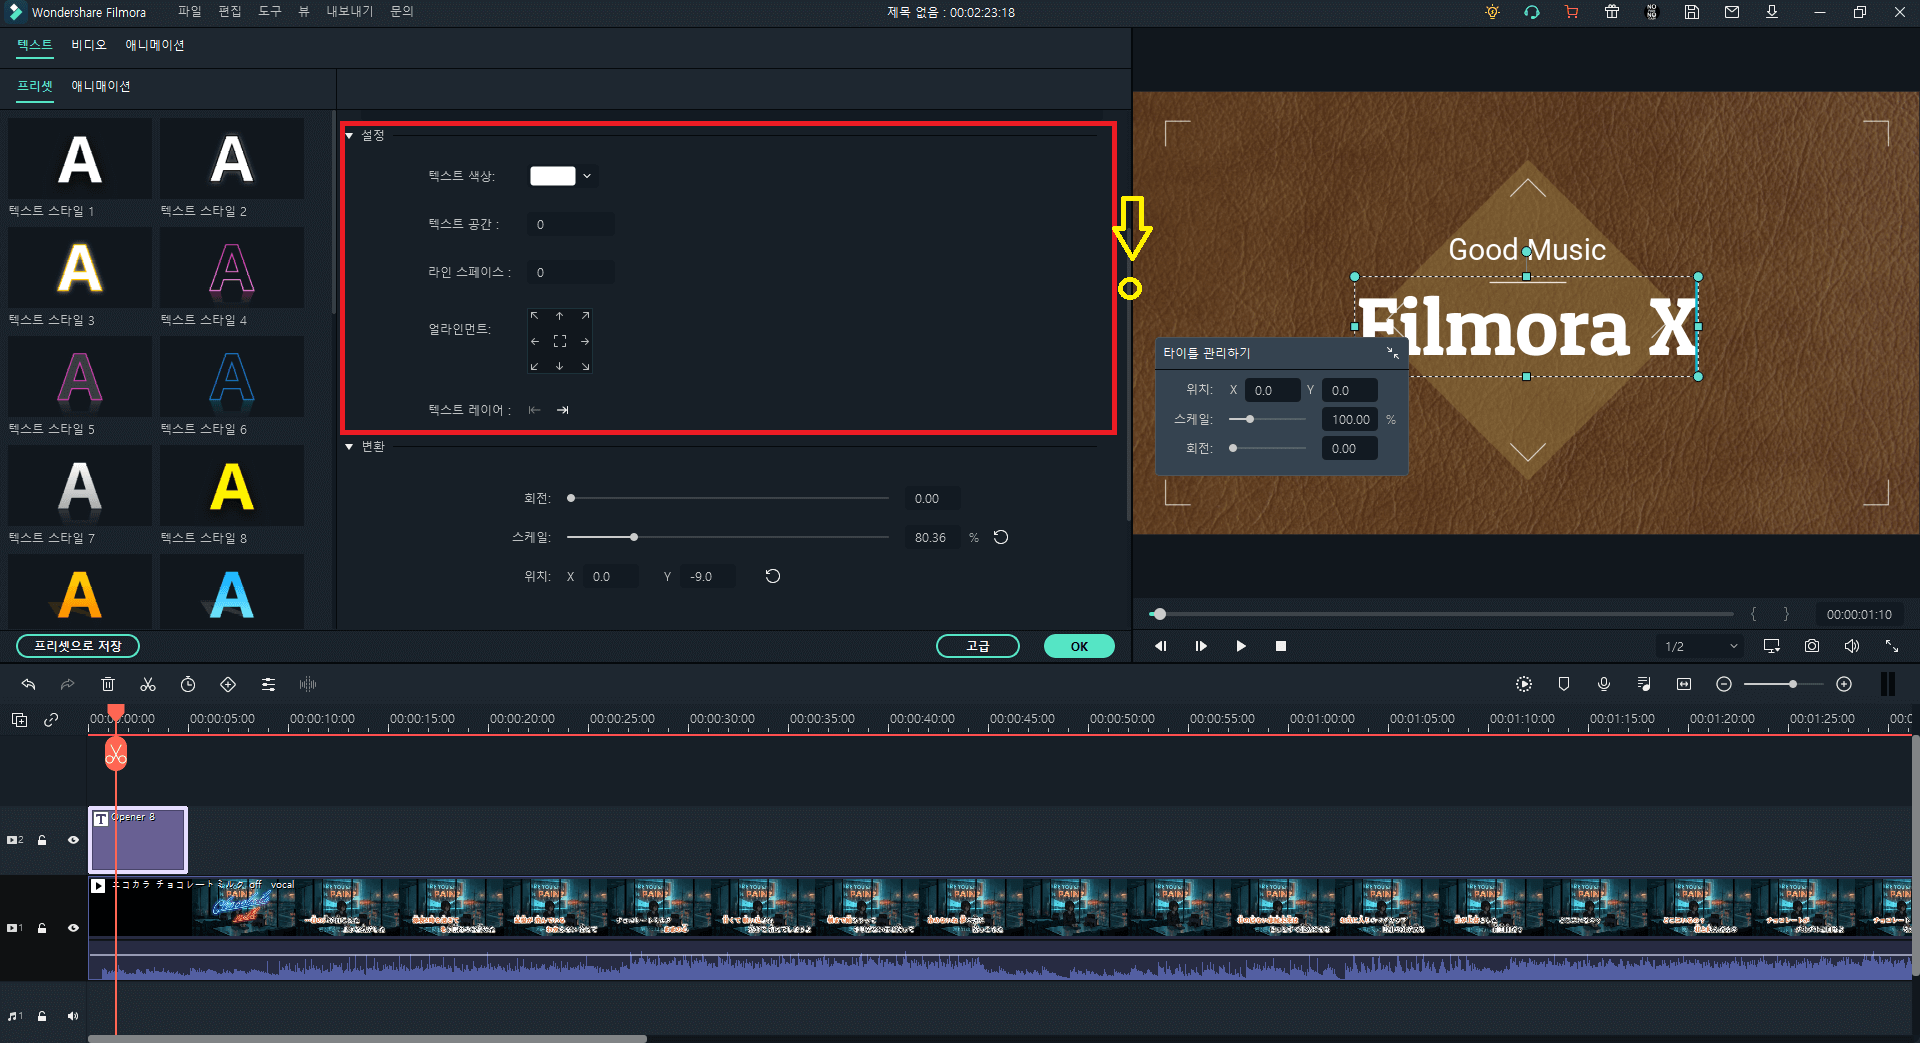Select the Opener 8 title clip

tap(138, 840)
